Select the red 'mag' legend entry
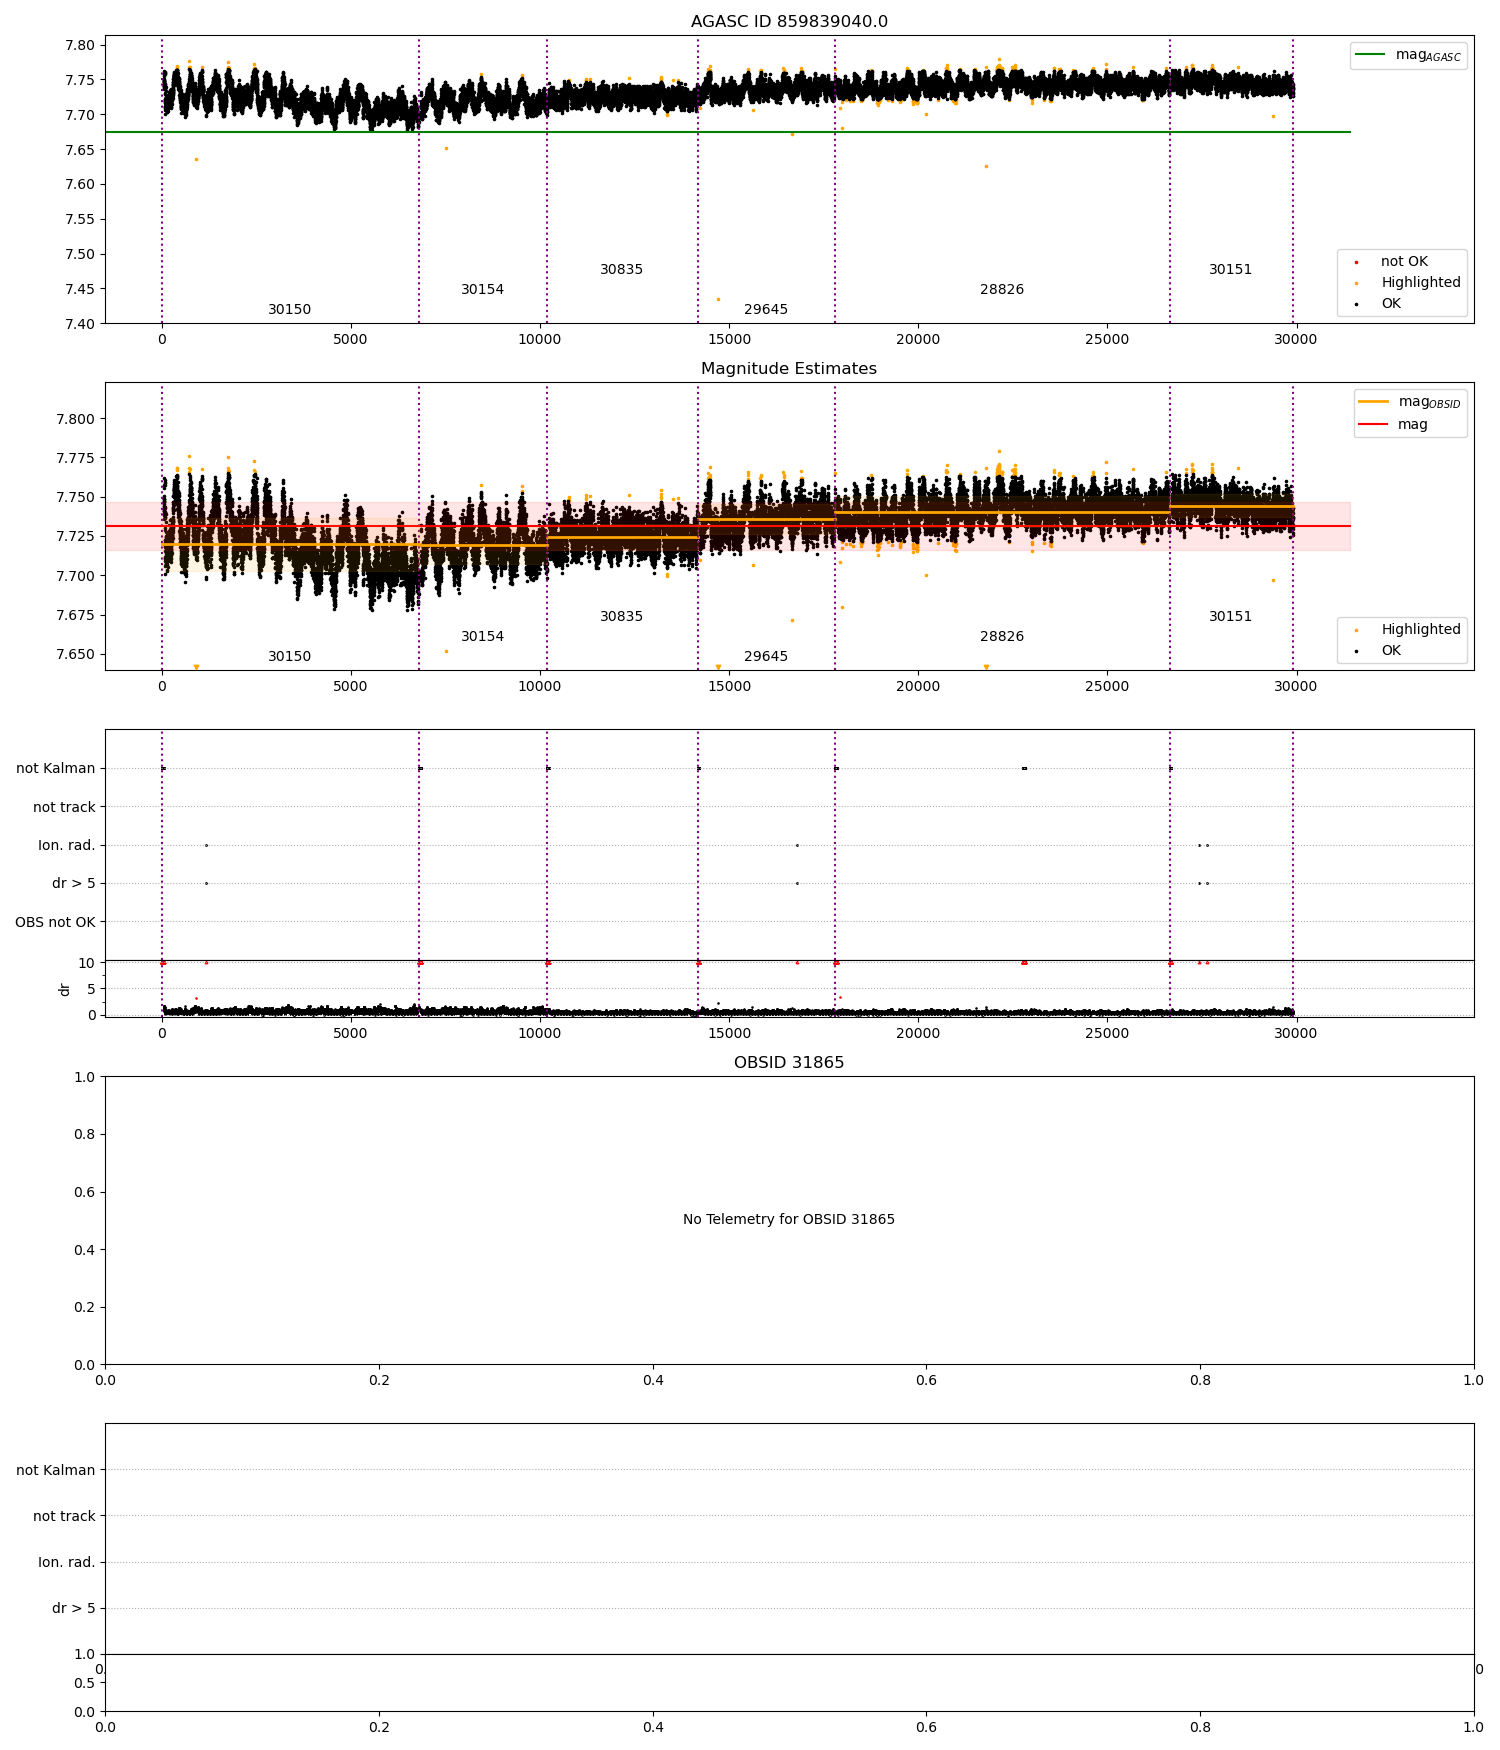 pyautogui.click(x=1412, y=425)
